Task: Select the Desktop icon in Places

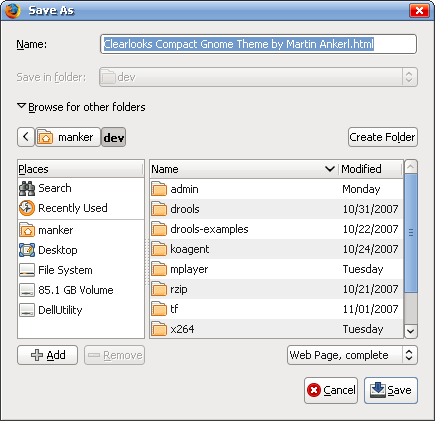Action: 27,250
